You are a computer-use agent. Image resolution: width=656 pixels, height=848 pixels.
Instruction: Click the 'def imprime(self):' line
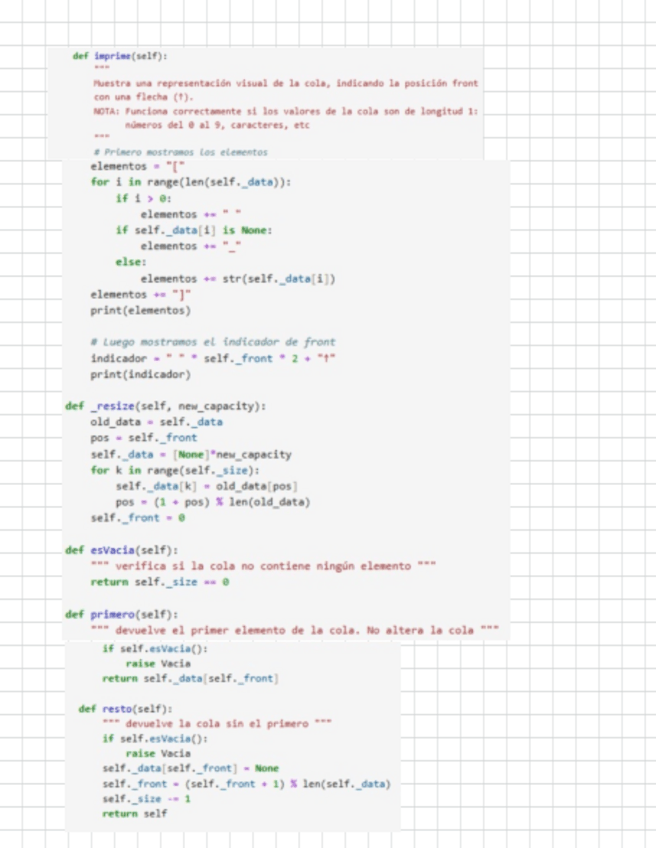120,56
